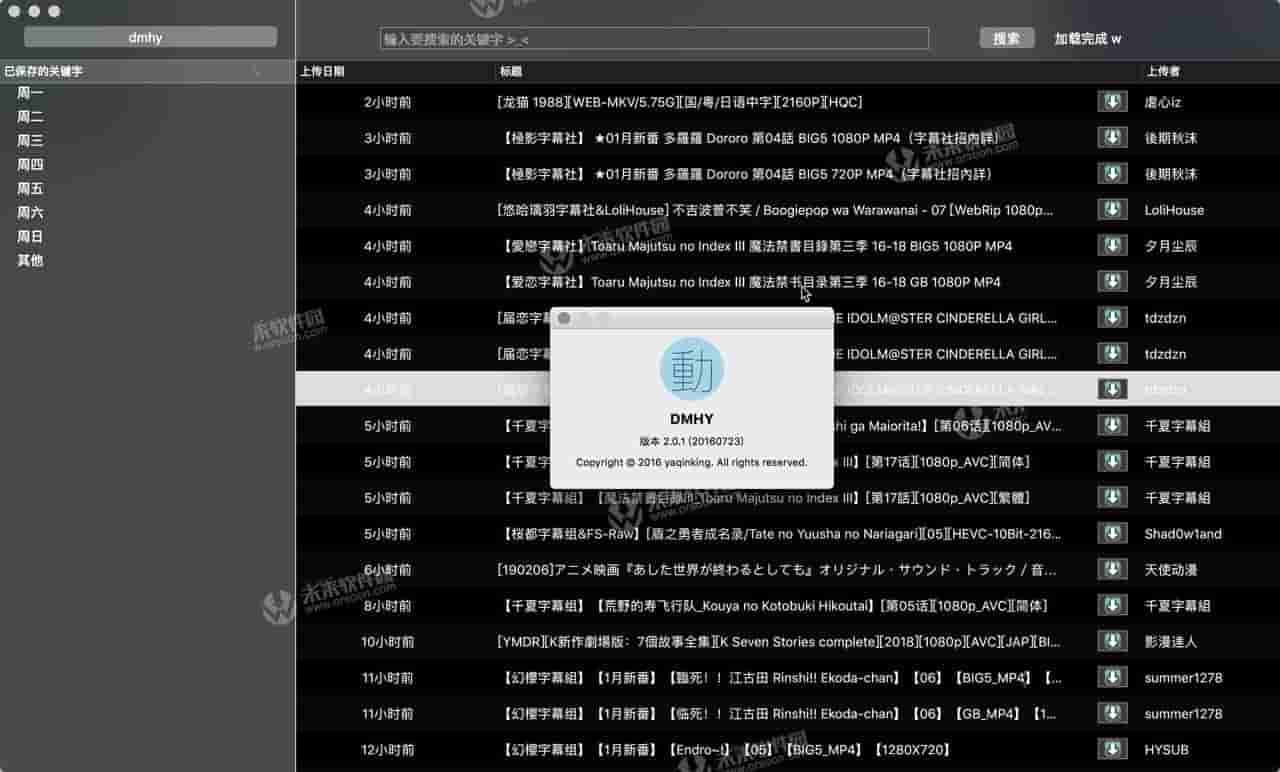The width and height of the screenshot is (1280, 772).
Task: Click the 10小时前 upload time cell
Action: click(x=388, y=642)
